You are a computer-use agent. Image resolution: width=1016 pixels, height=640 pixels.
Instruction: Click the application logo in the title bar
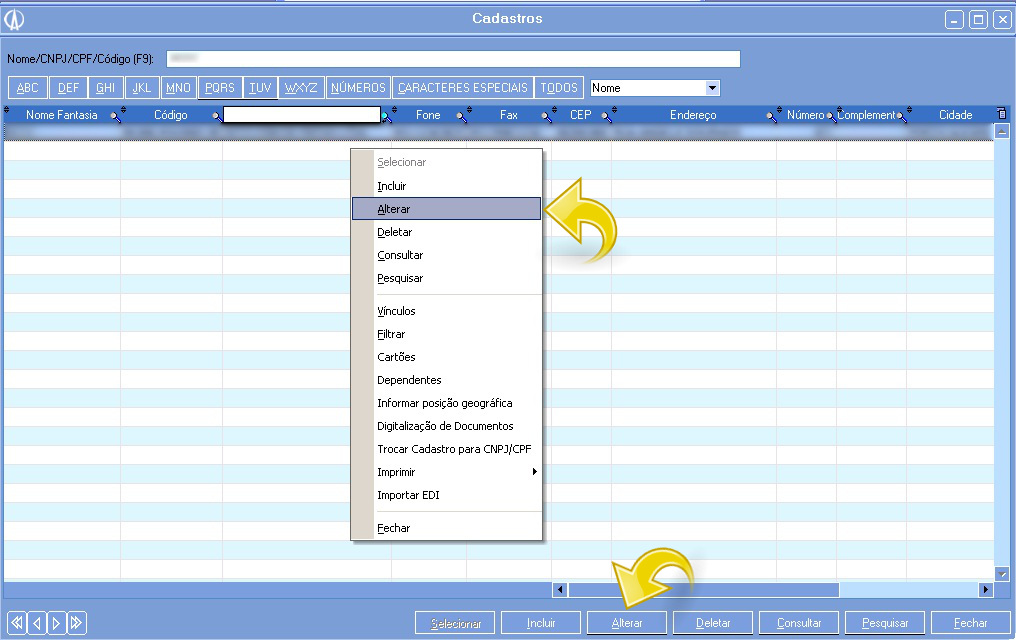(14, 19)
